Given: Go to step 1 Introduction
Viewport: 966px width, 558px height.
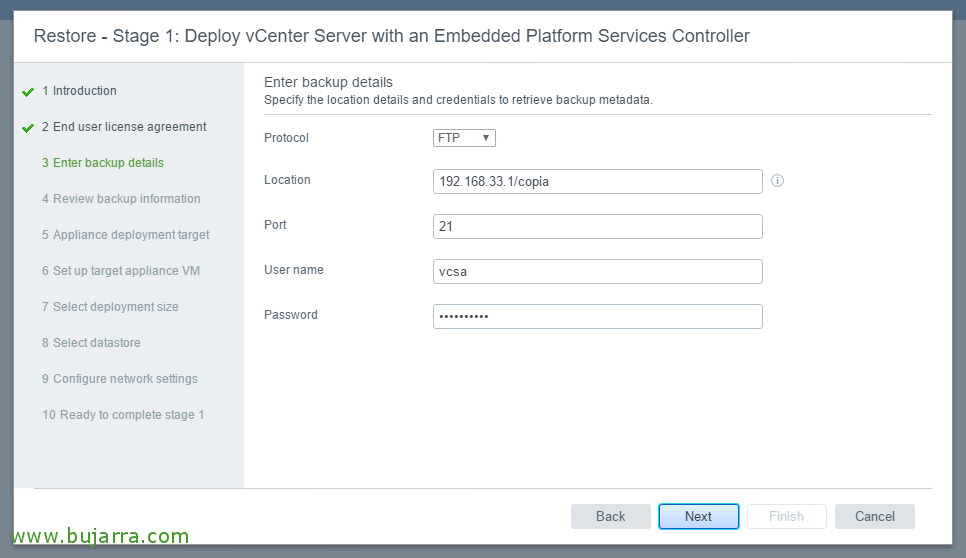Looking at the screenshot, I should tap(79, 91).
